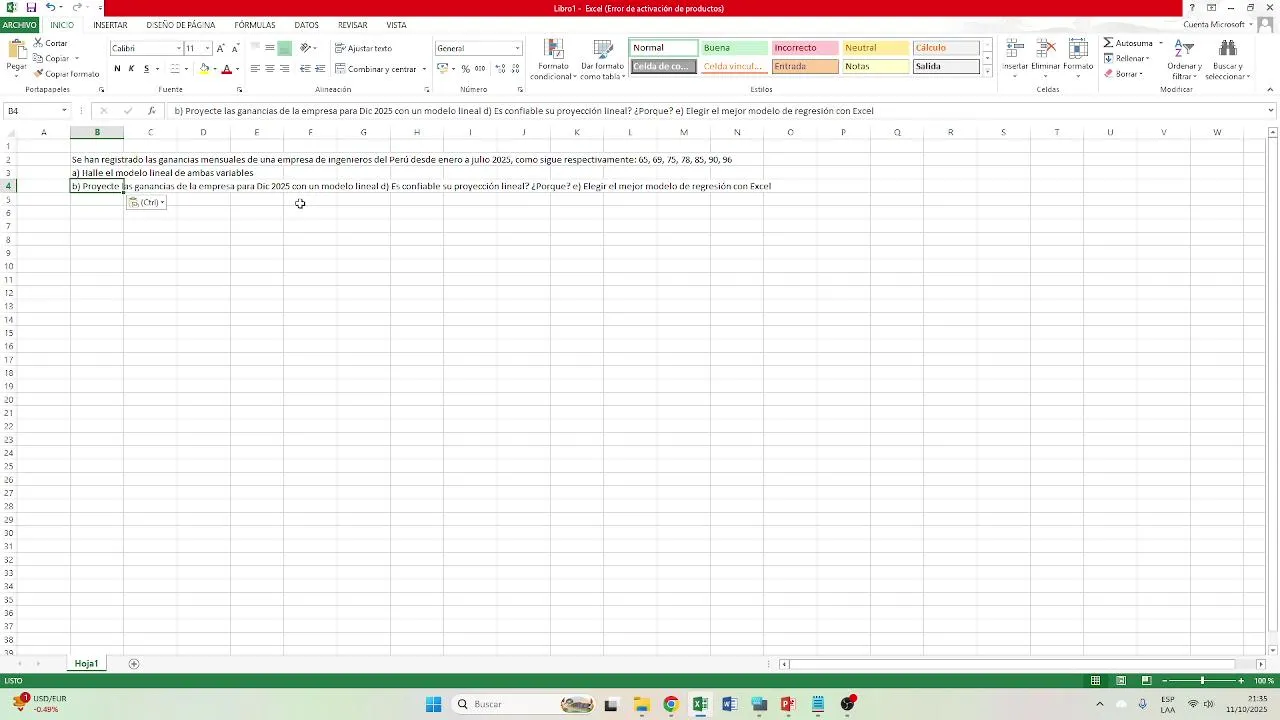Screen dimensions: 1280x720
Task: Toggle bold (N) formatting
Action: [x=117, y=69]
